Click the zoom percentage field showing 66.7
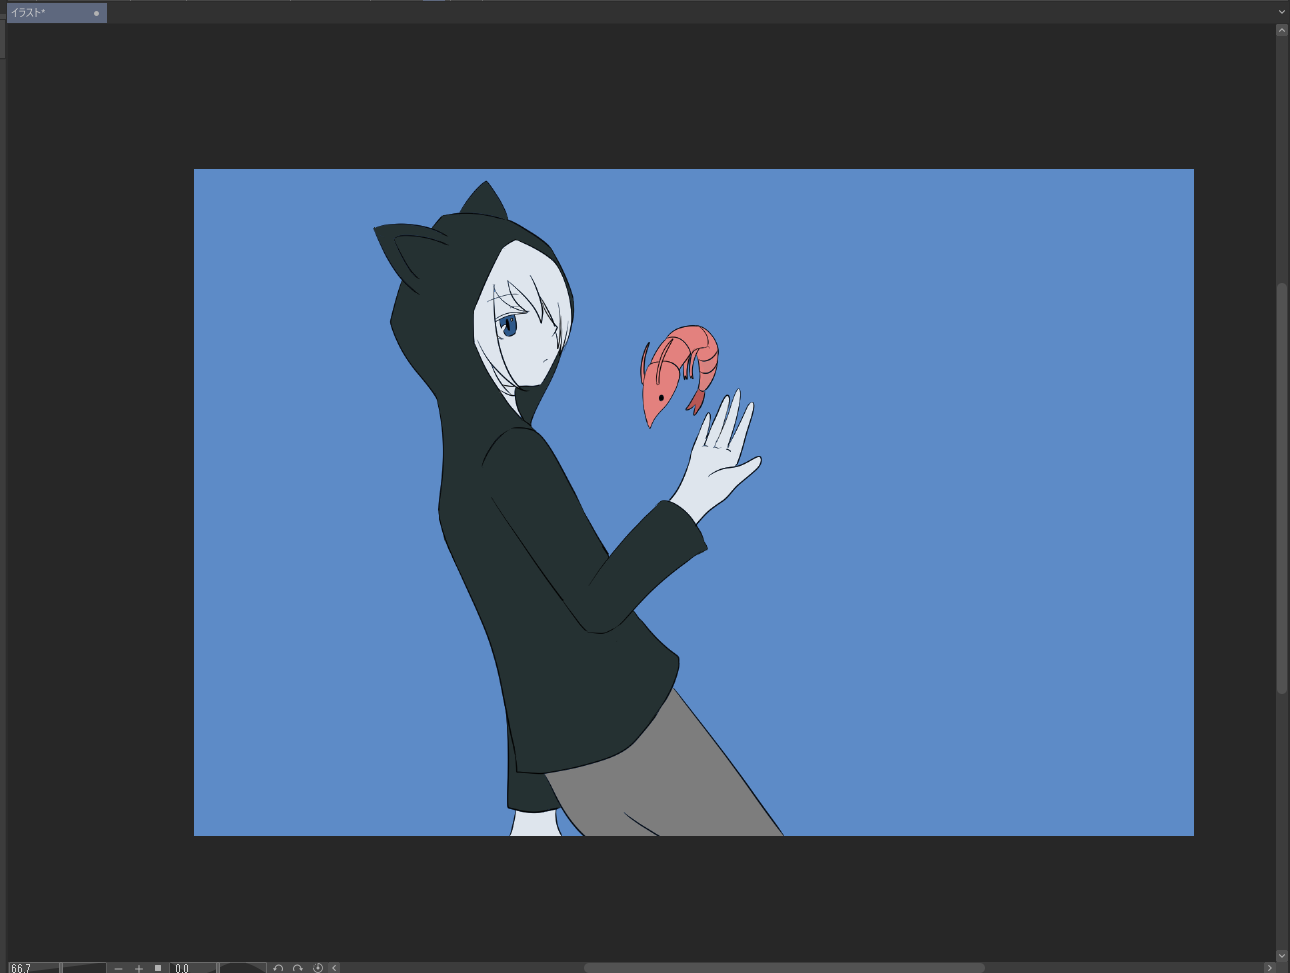1290x973 pixels. tap(30, 967)
